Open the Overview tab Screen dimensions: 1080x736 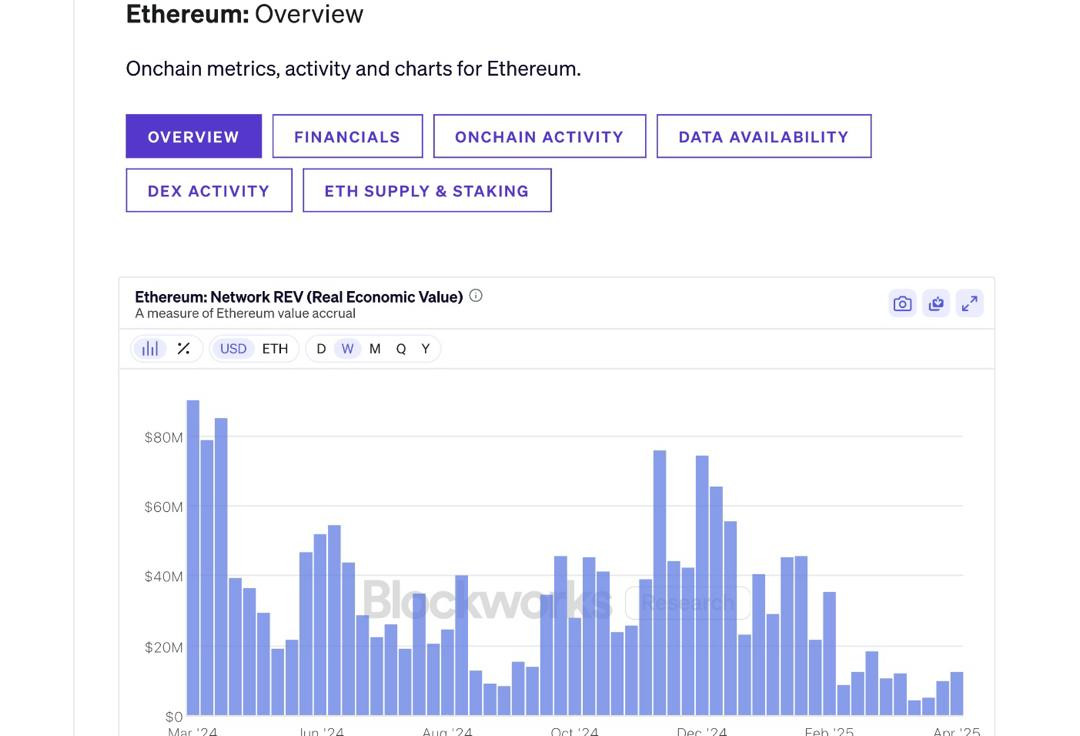(194, 137)
